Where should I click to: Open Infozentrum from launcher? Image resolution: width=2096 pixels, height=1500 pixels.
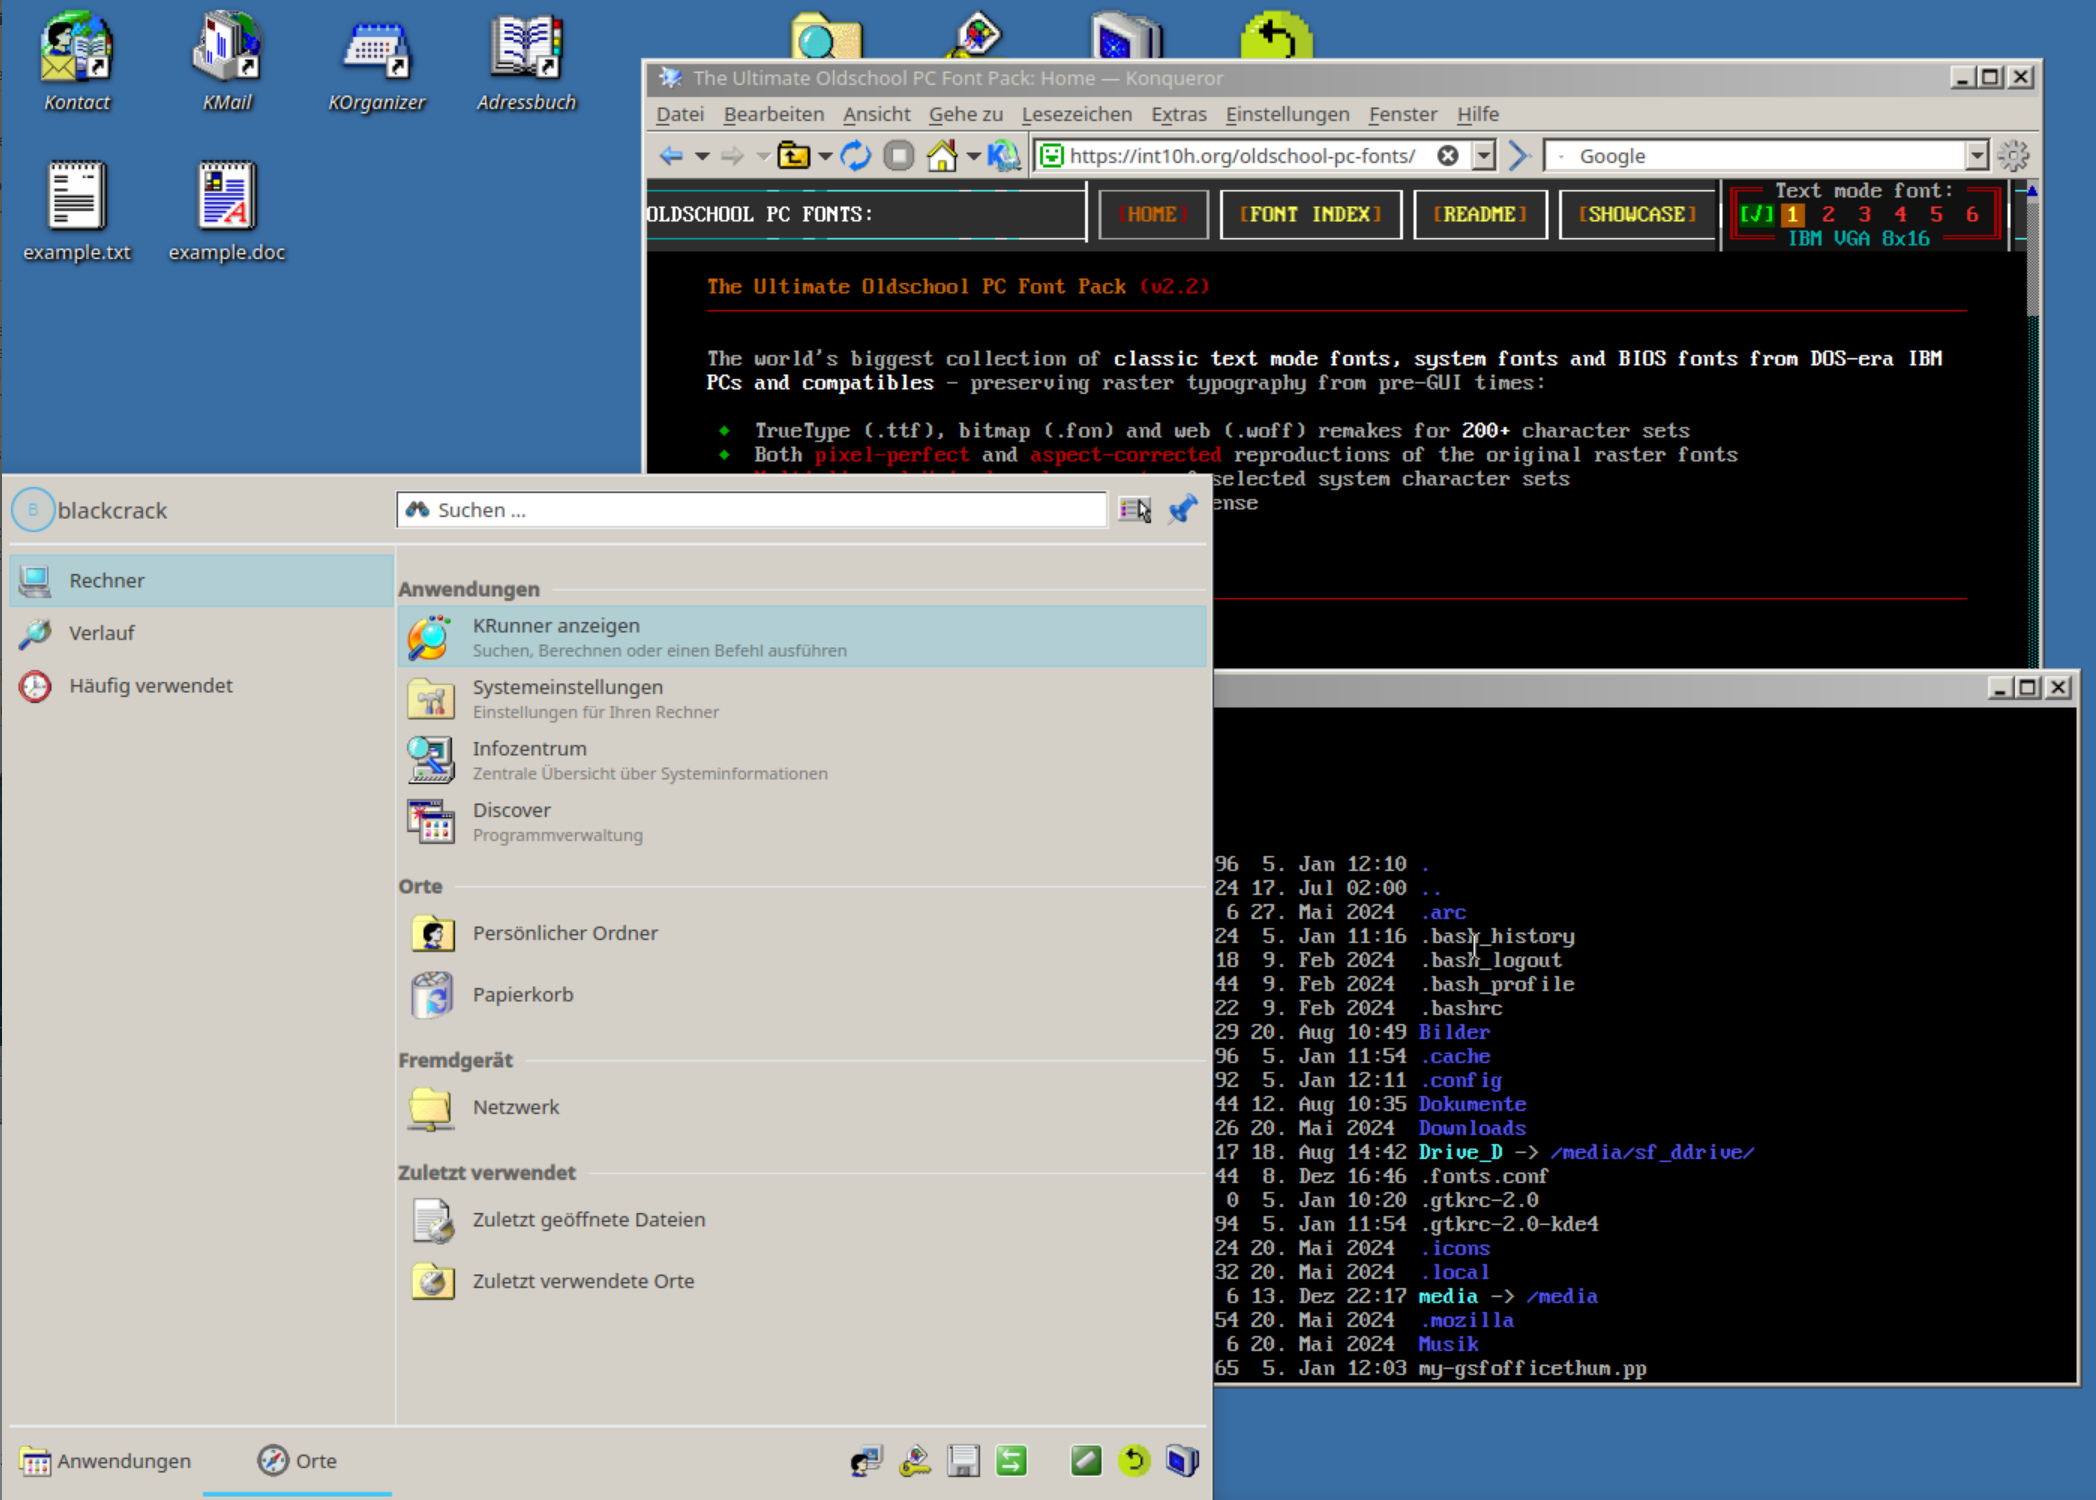[x=802, y=760]
